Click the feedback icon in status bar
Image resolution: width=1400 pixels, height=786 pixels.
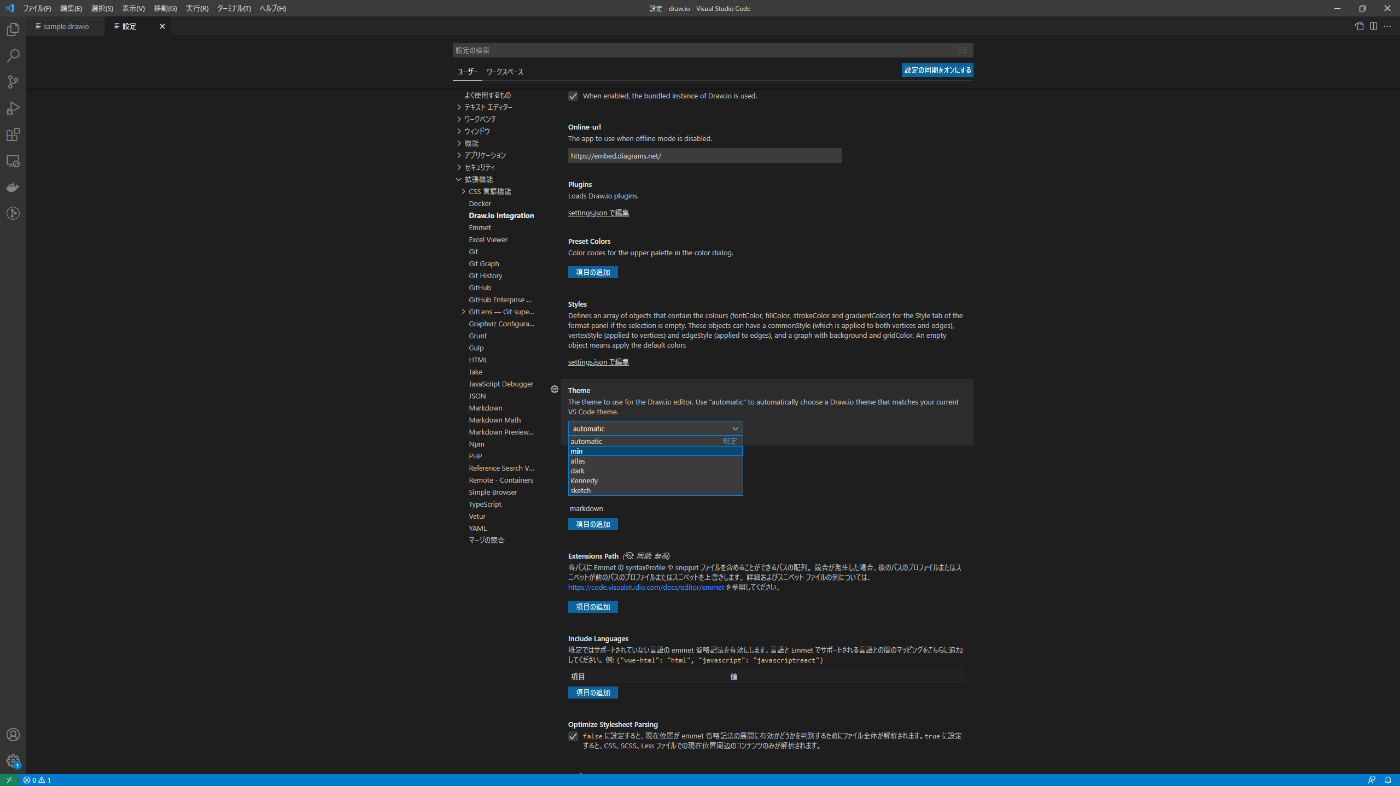coord(1372,780)
